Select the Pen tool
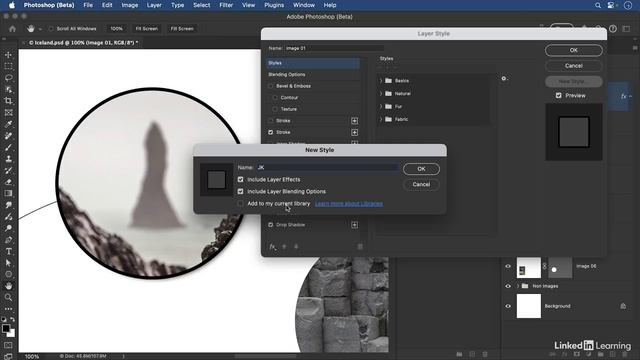This screenshot has width=640, height=360. (8, 240)
